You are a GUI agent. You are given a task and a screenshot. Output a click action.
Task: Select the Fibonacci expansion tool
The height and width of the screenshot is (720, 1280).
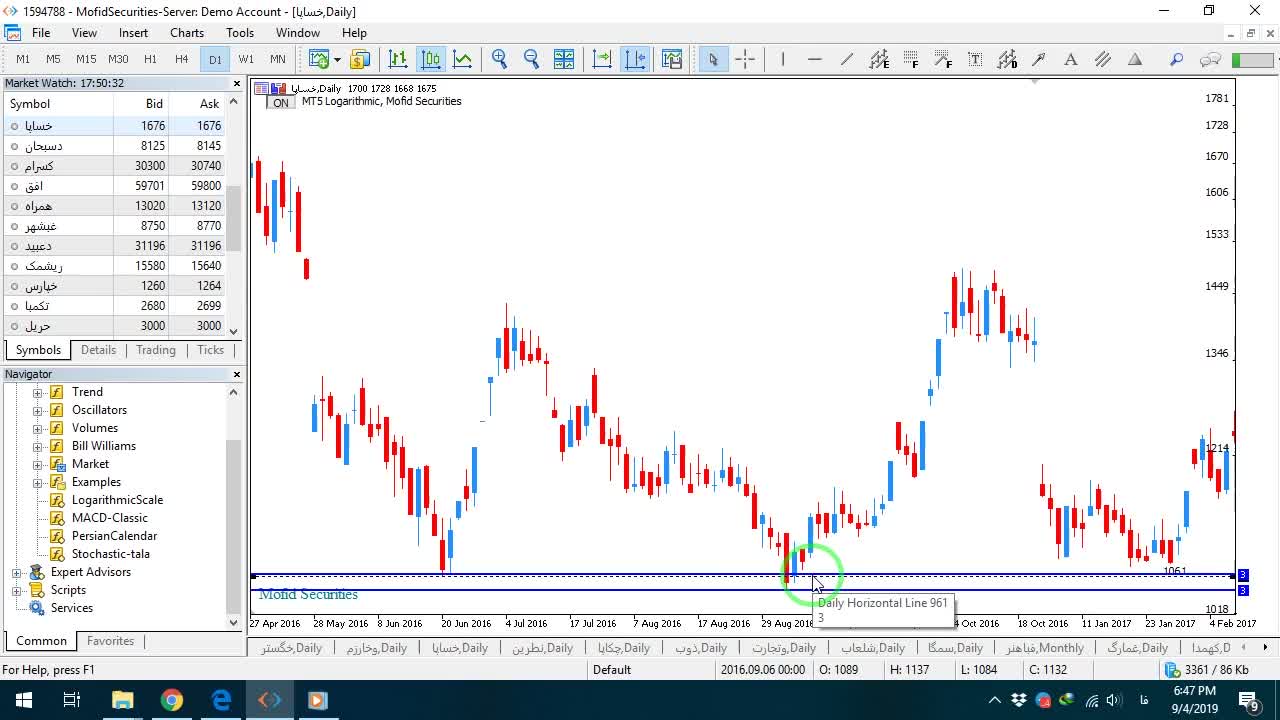click(943, 59)
